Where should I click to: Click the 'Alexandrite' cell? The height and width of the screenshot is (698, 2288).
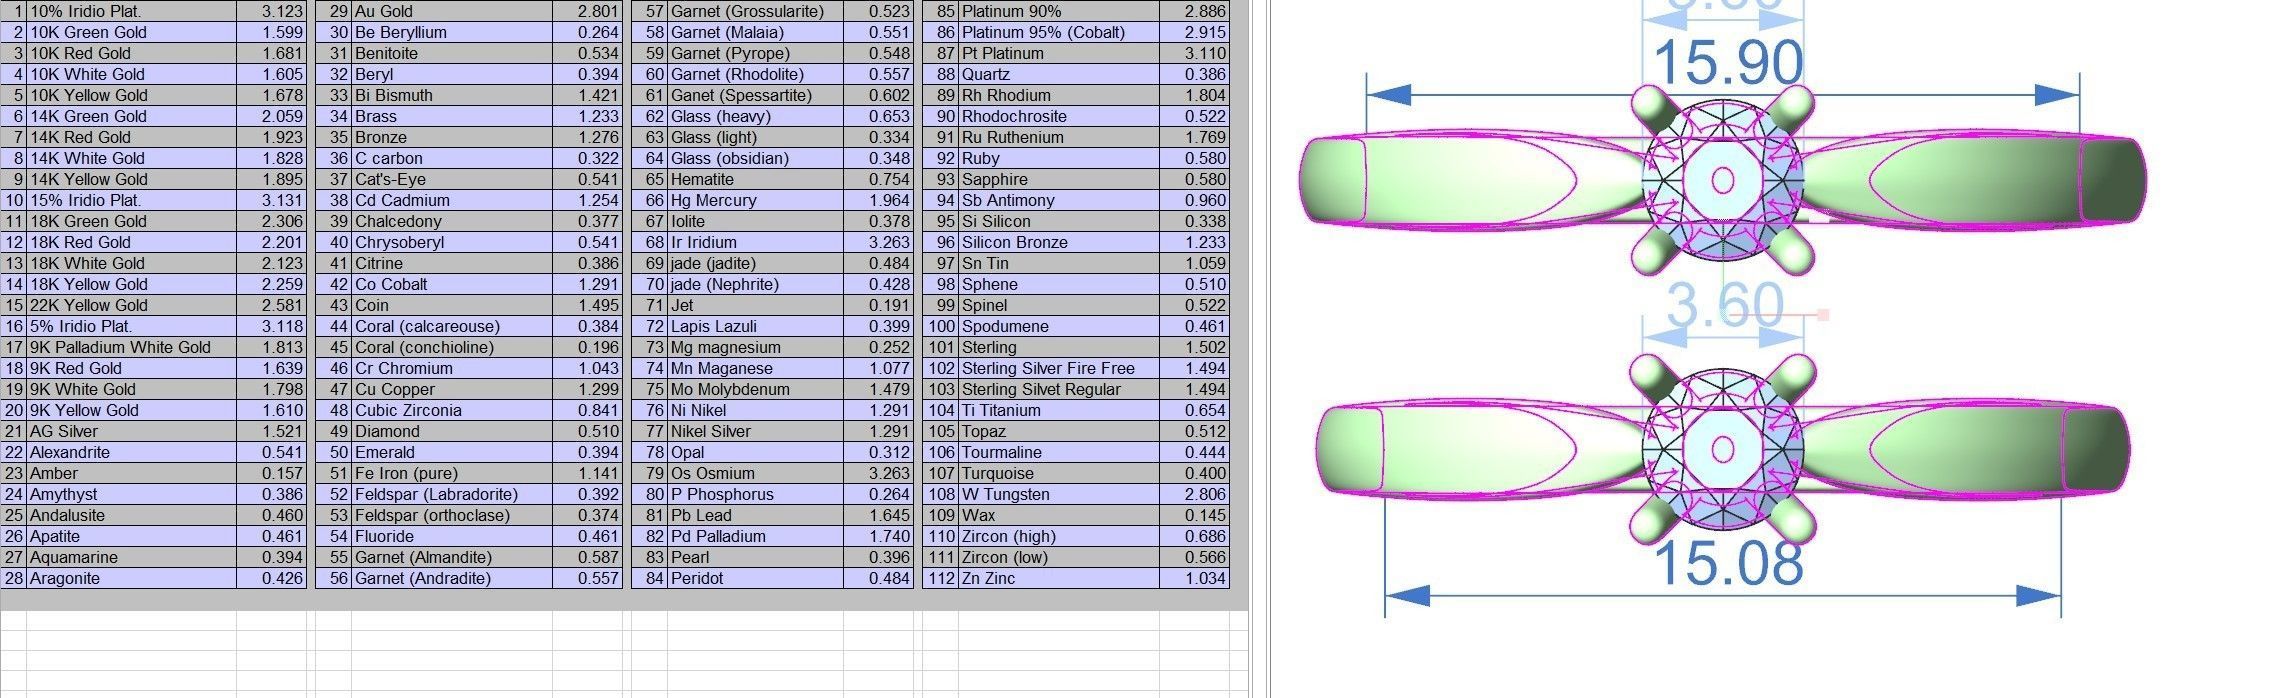pos(131,452)
